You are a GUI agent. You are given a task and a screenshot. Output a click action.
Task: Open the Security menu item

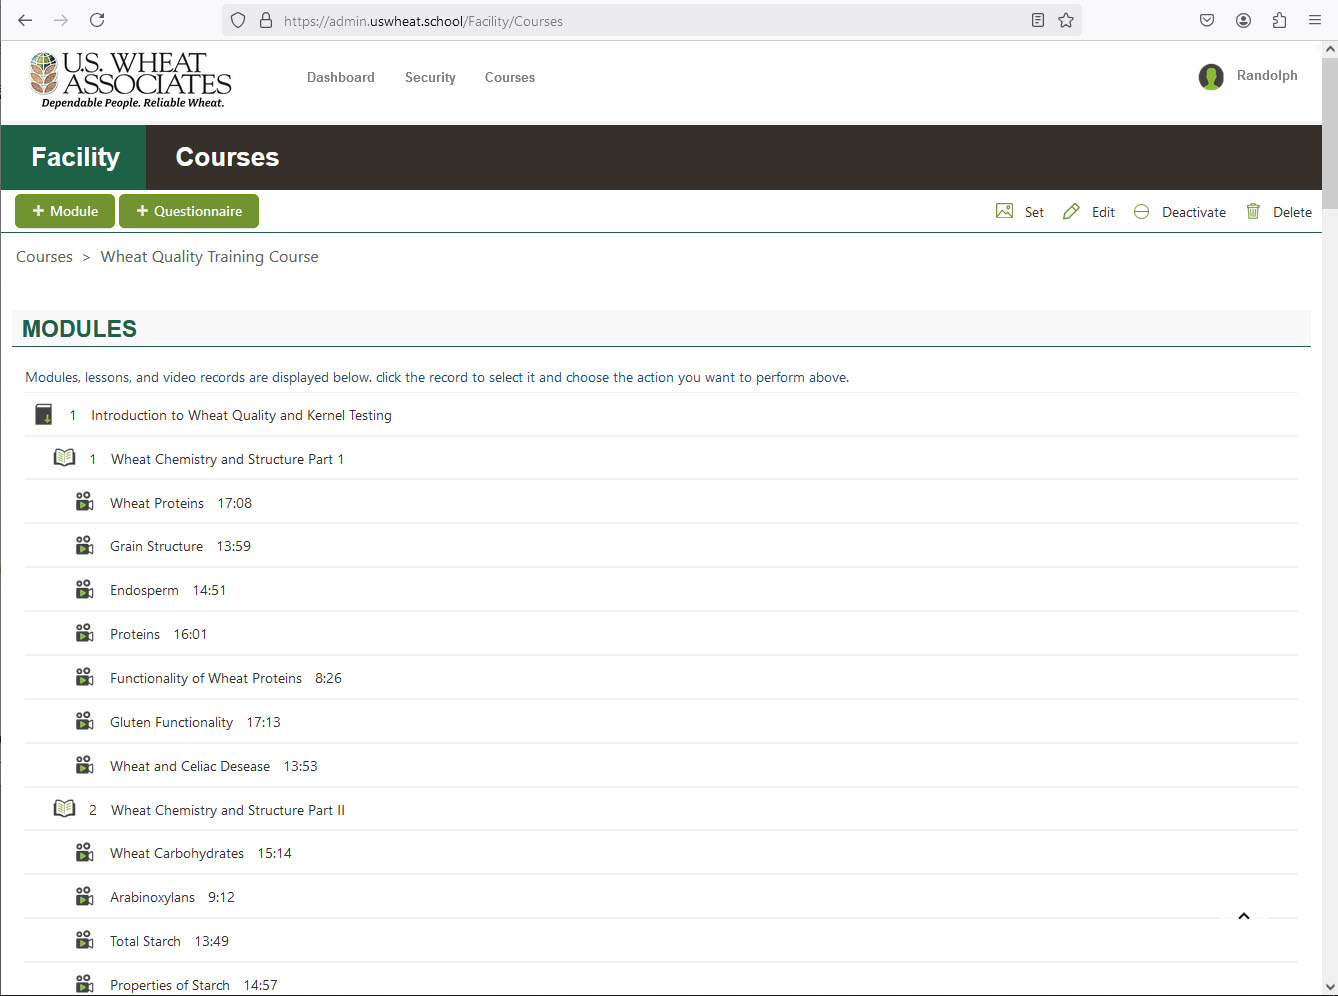430,77
